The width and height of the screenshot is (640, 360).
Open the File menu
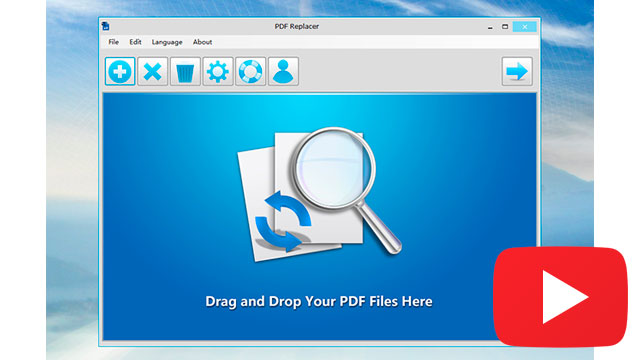pos(113,42)
